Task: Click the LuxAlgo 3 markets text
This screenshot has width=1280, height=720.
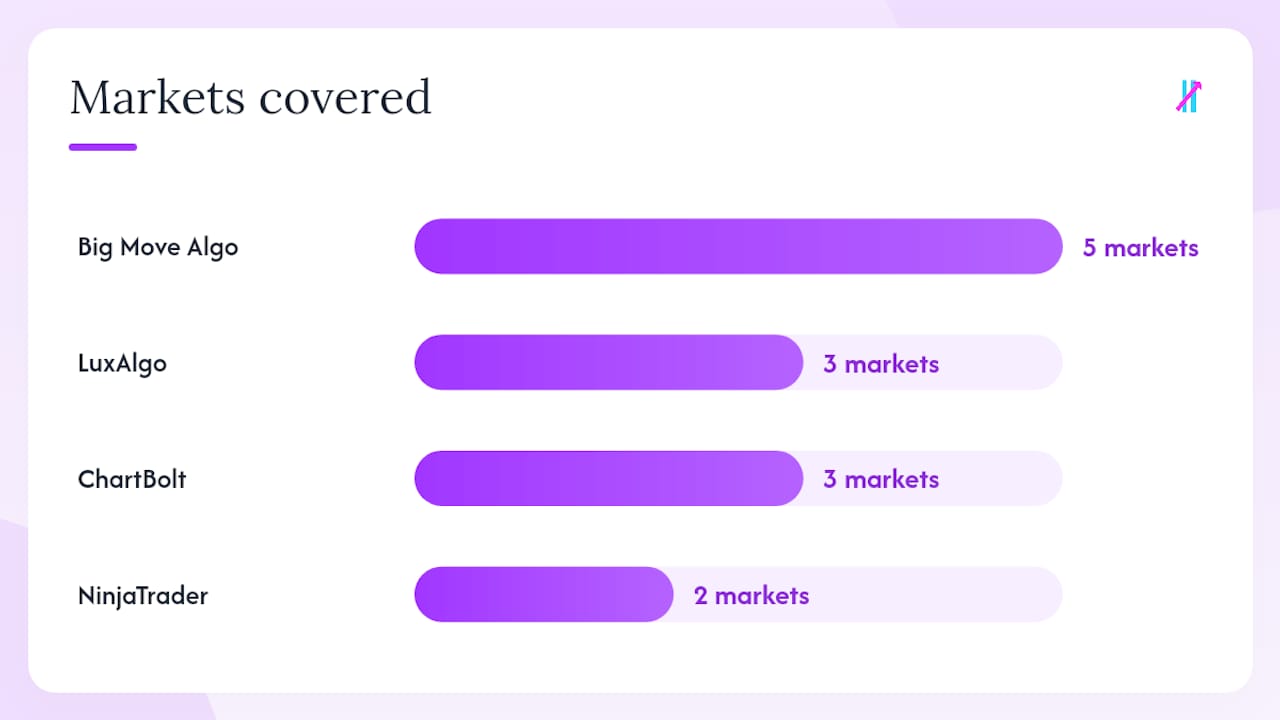Action: point(881,364)
